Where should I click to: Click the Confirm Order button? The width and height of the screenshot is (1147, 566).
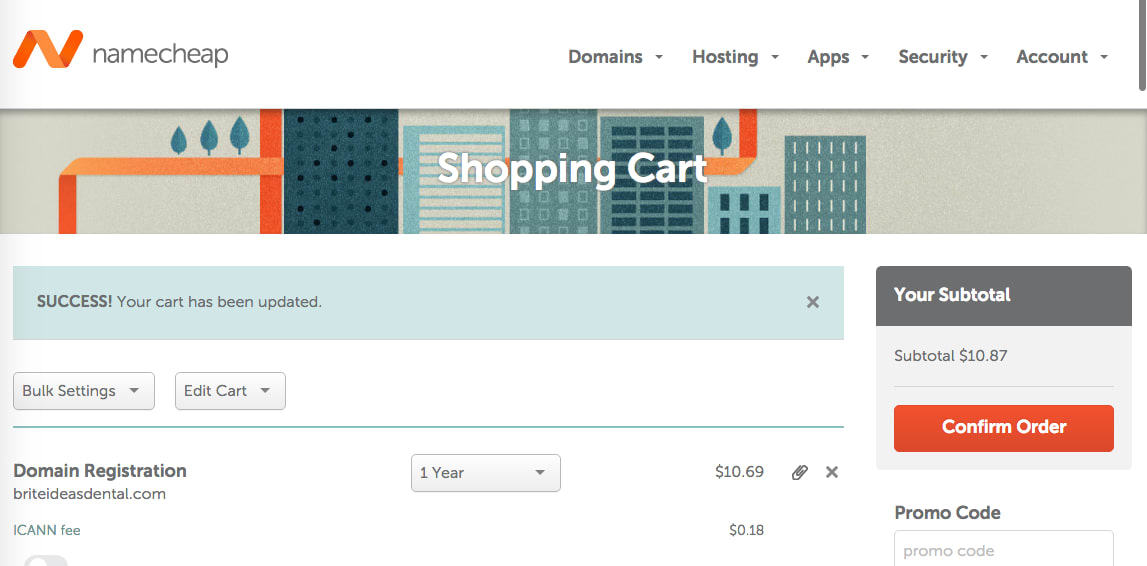point(1004,428)
